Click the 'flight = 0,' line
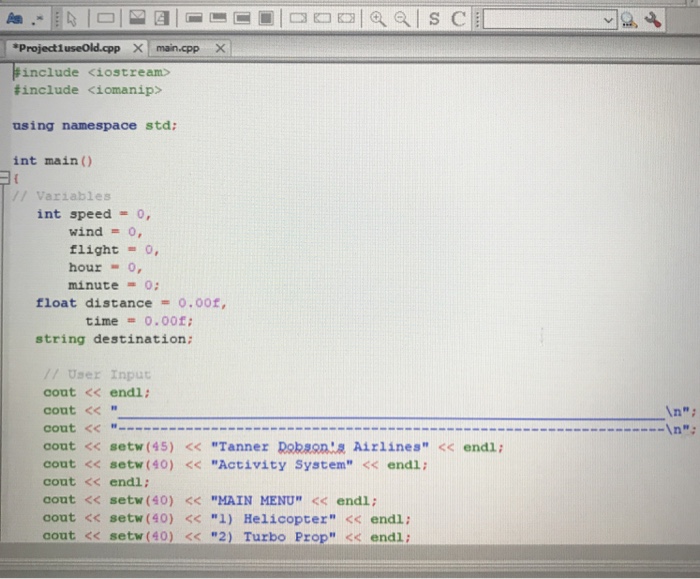 (114, 250)
